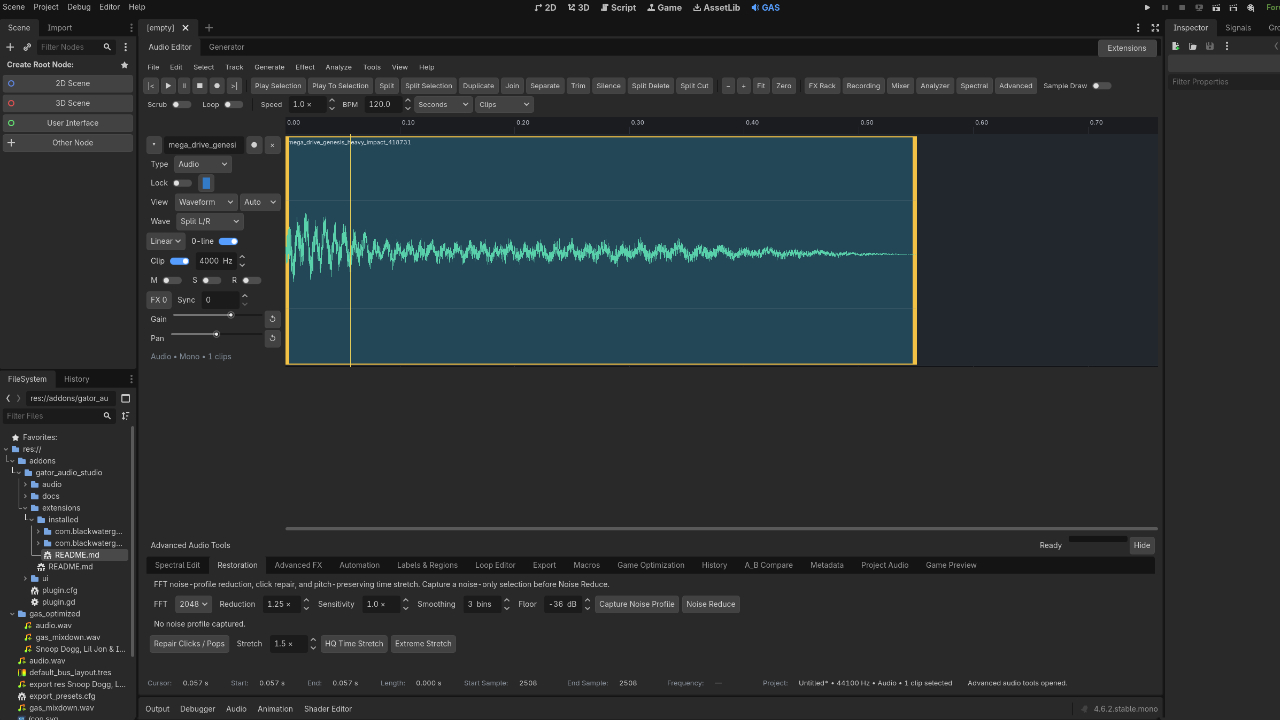The width and height of the screenshot is (1280, 720).
Task: Arm the track using its record dot button
Action: (254, 145)
